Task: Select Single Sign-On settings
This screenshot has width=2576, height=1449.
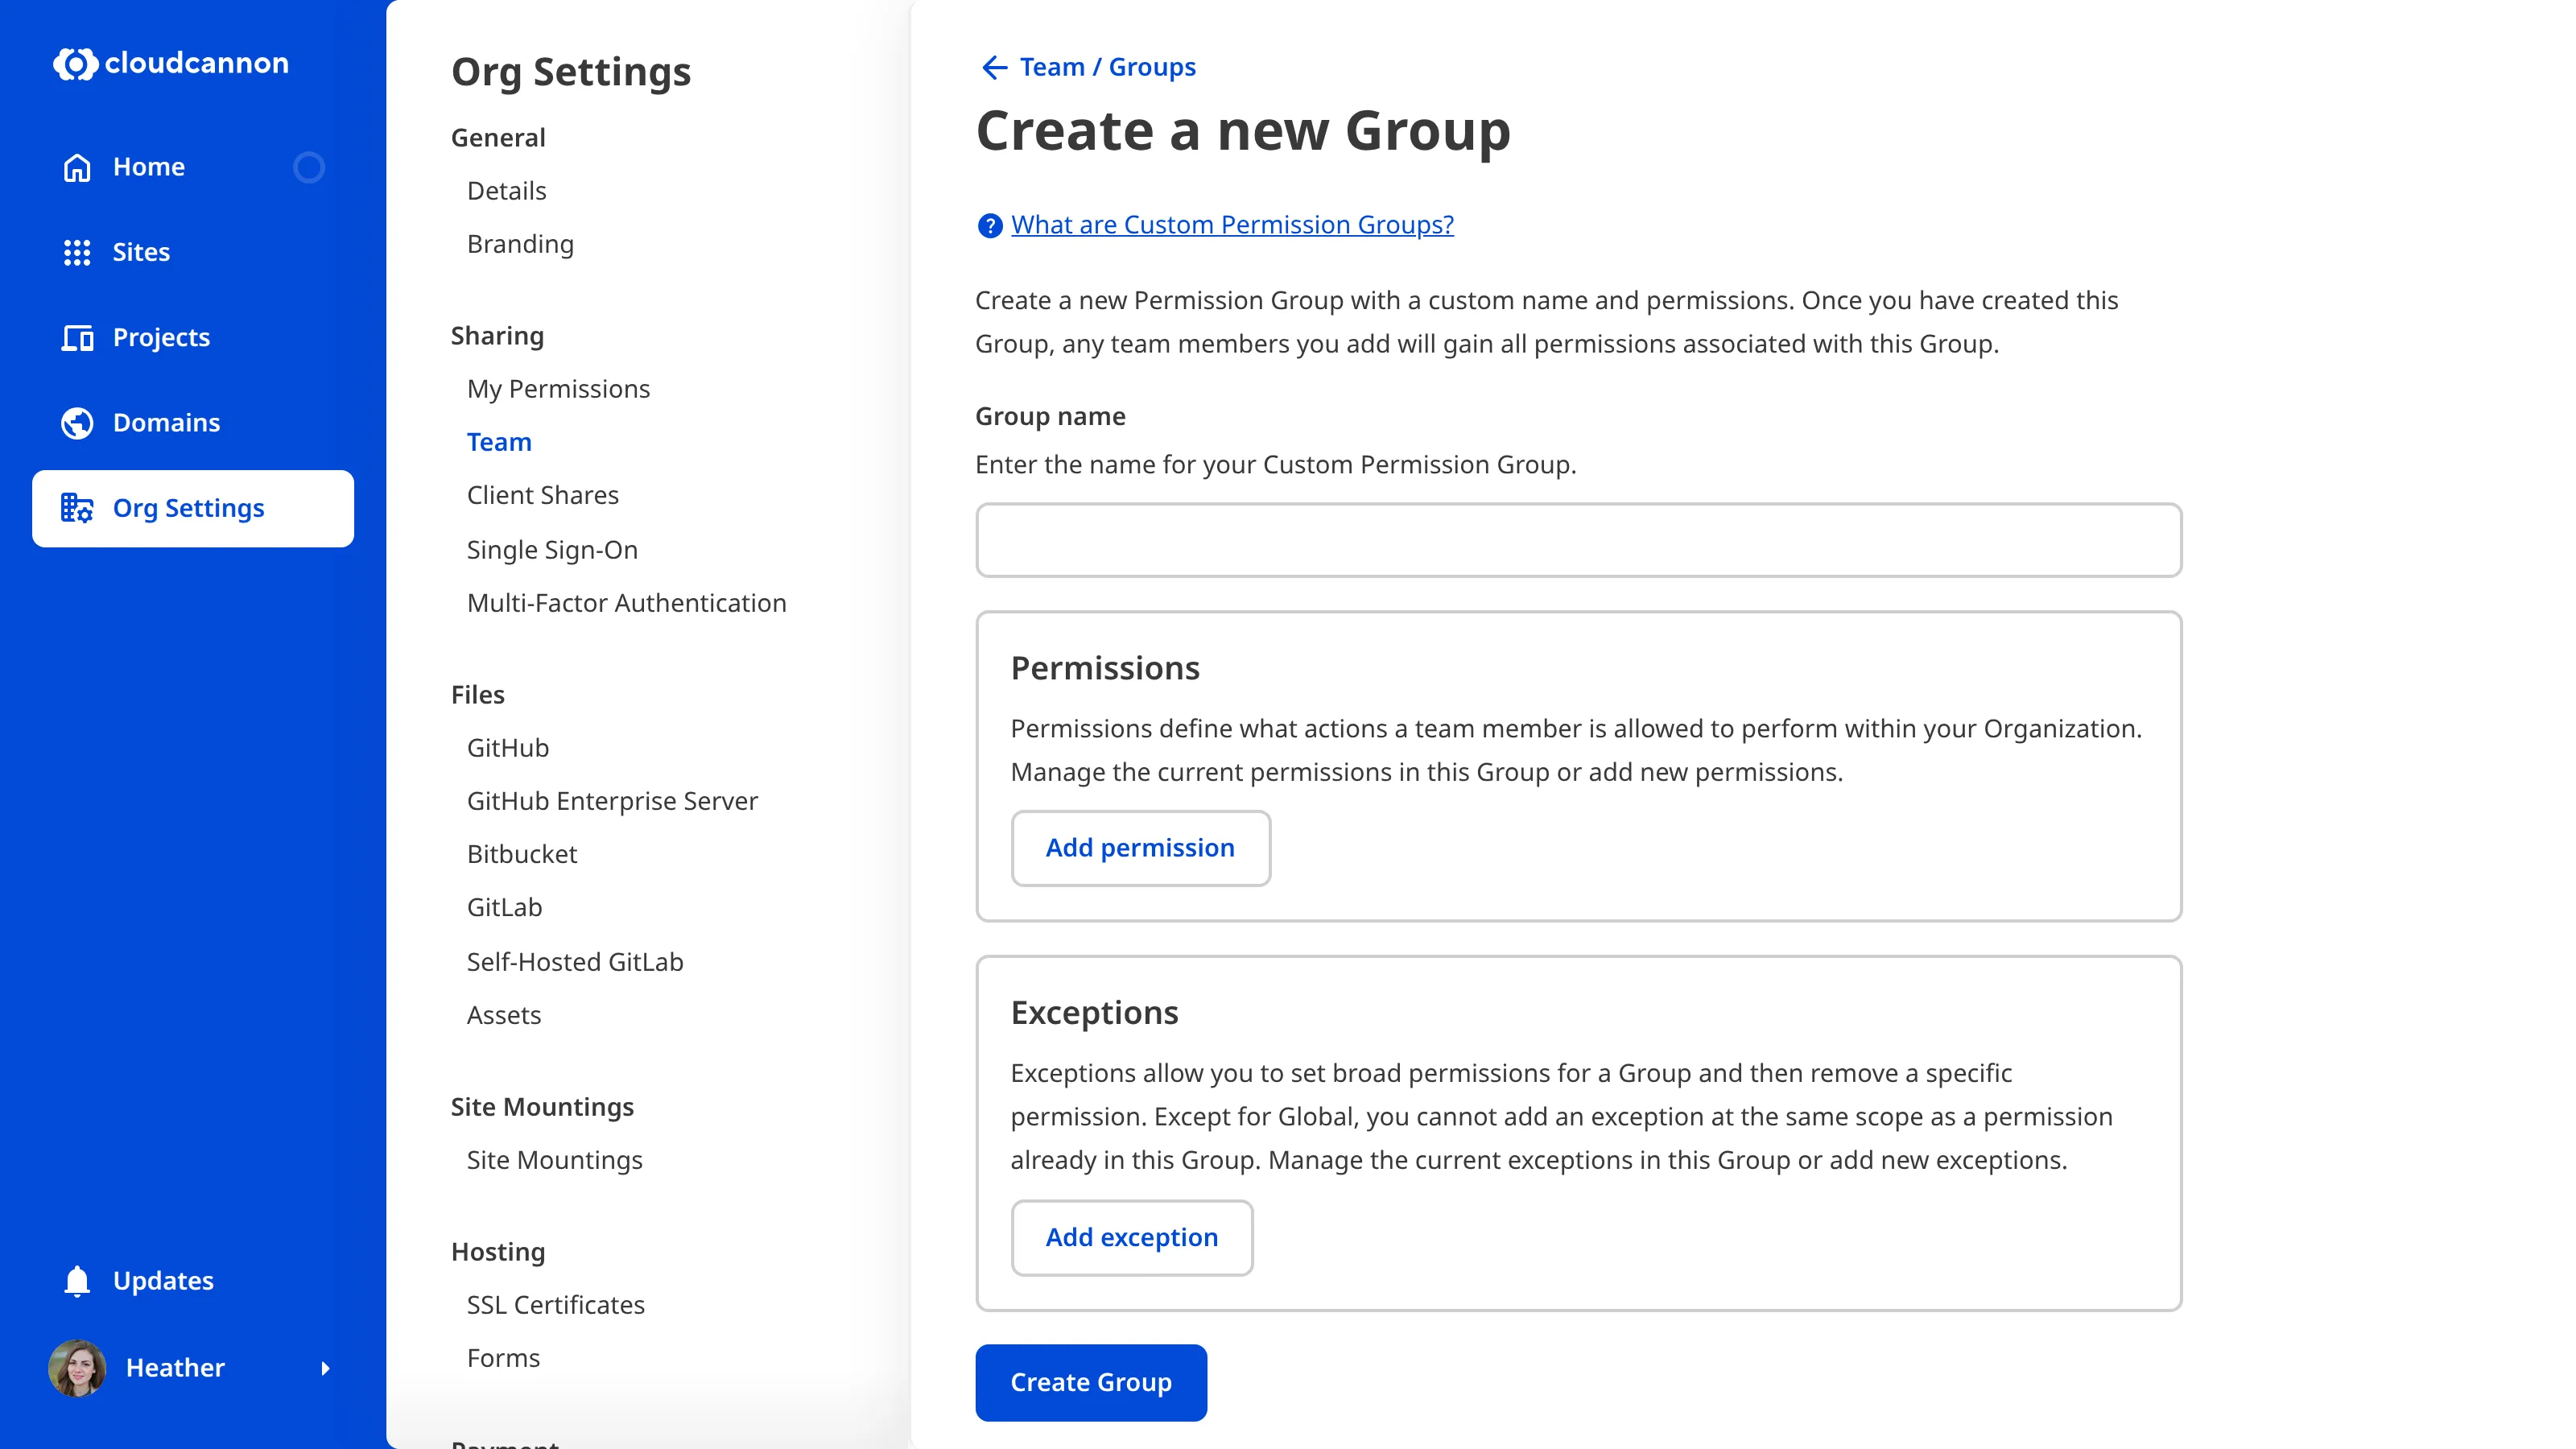Action: point(552,549)
